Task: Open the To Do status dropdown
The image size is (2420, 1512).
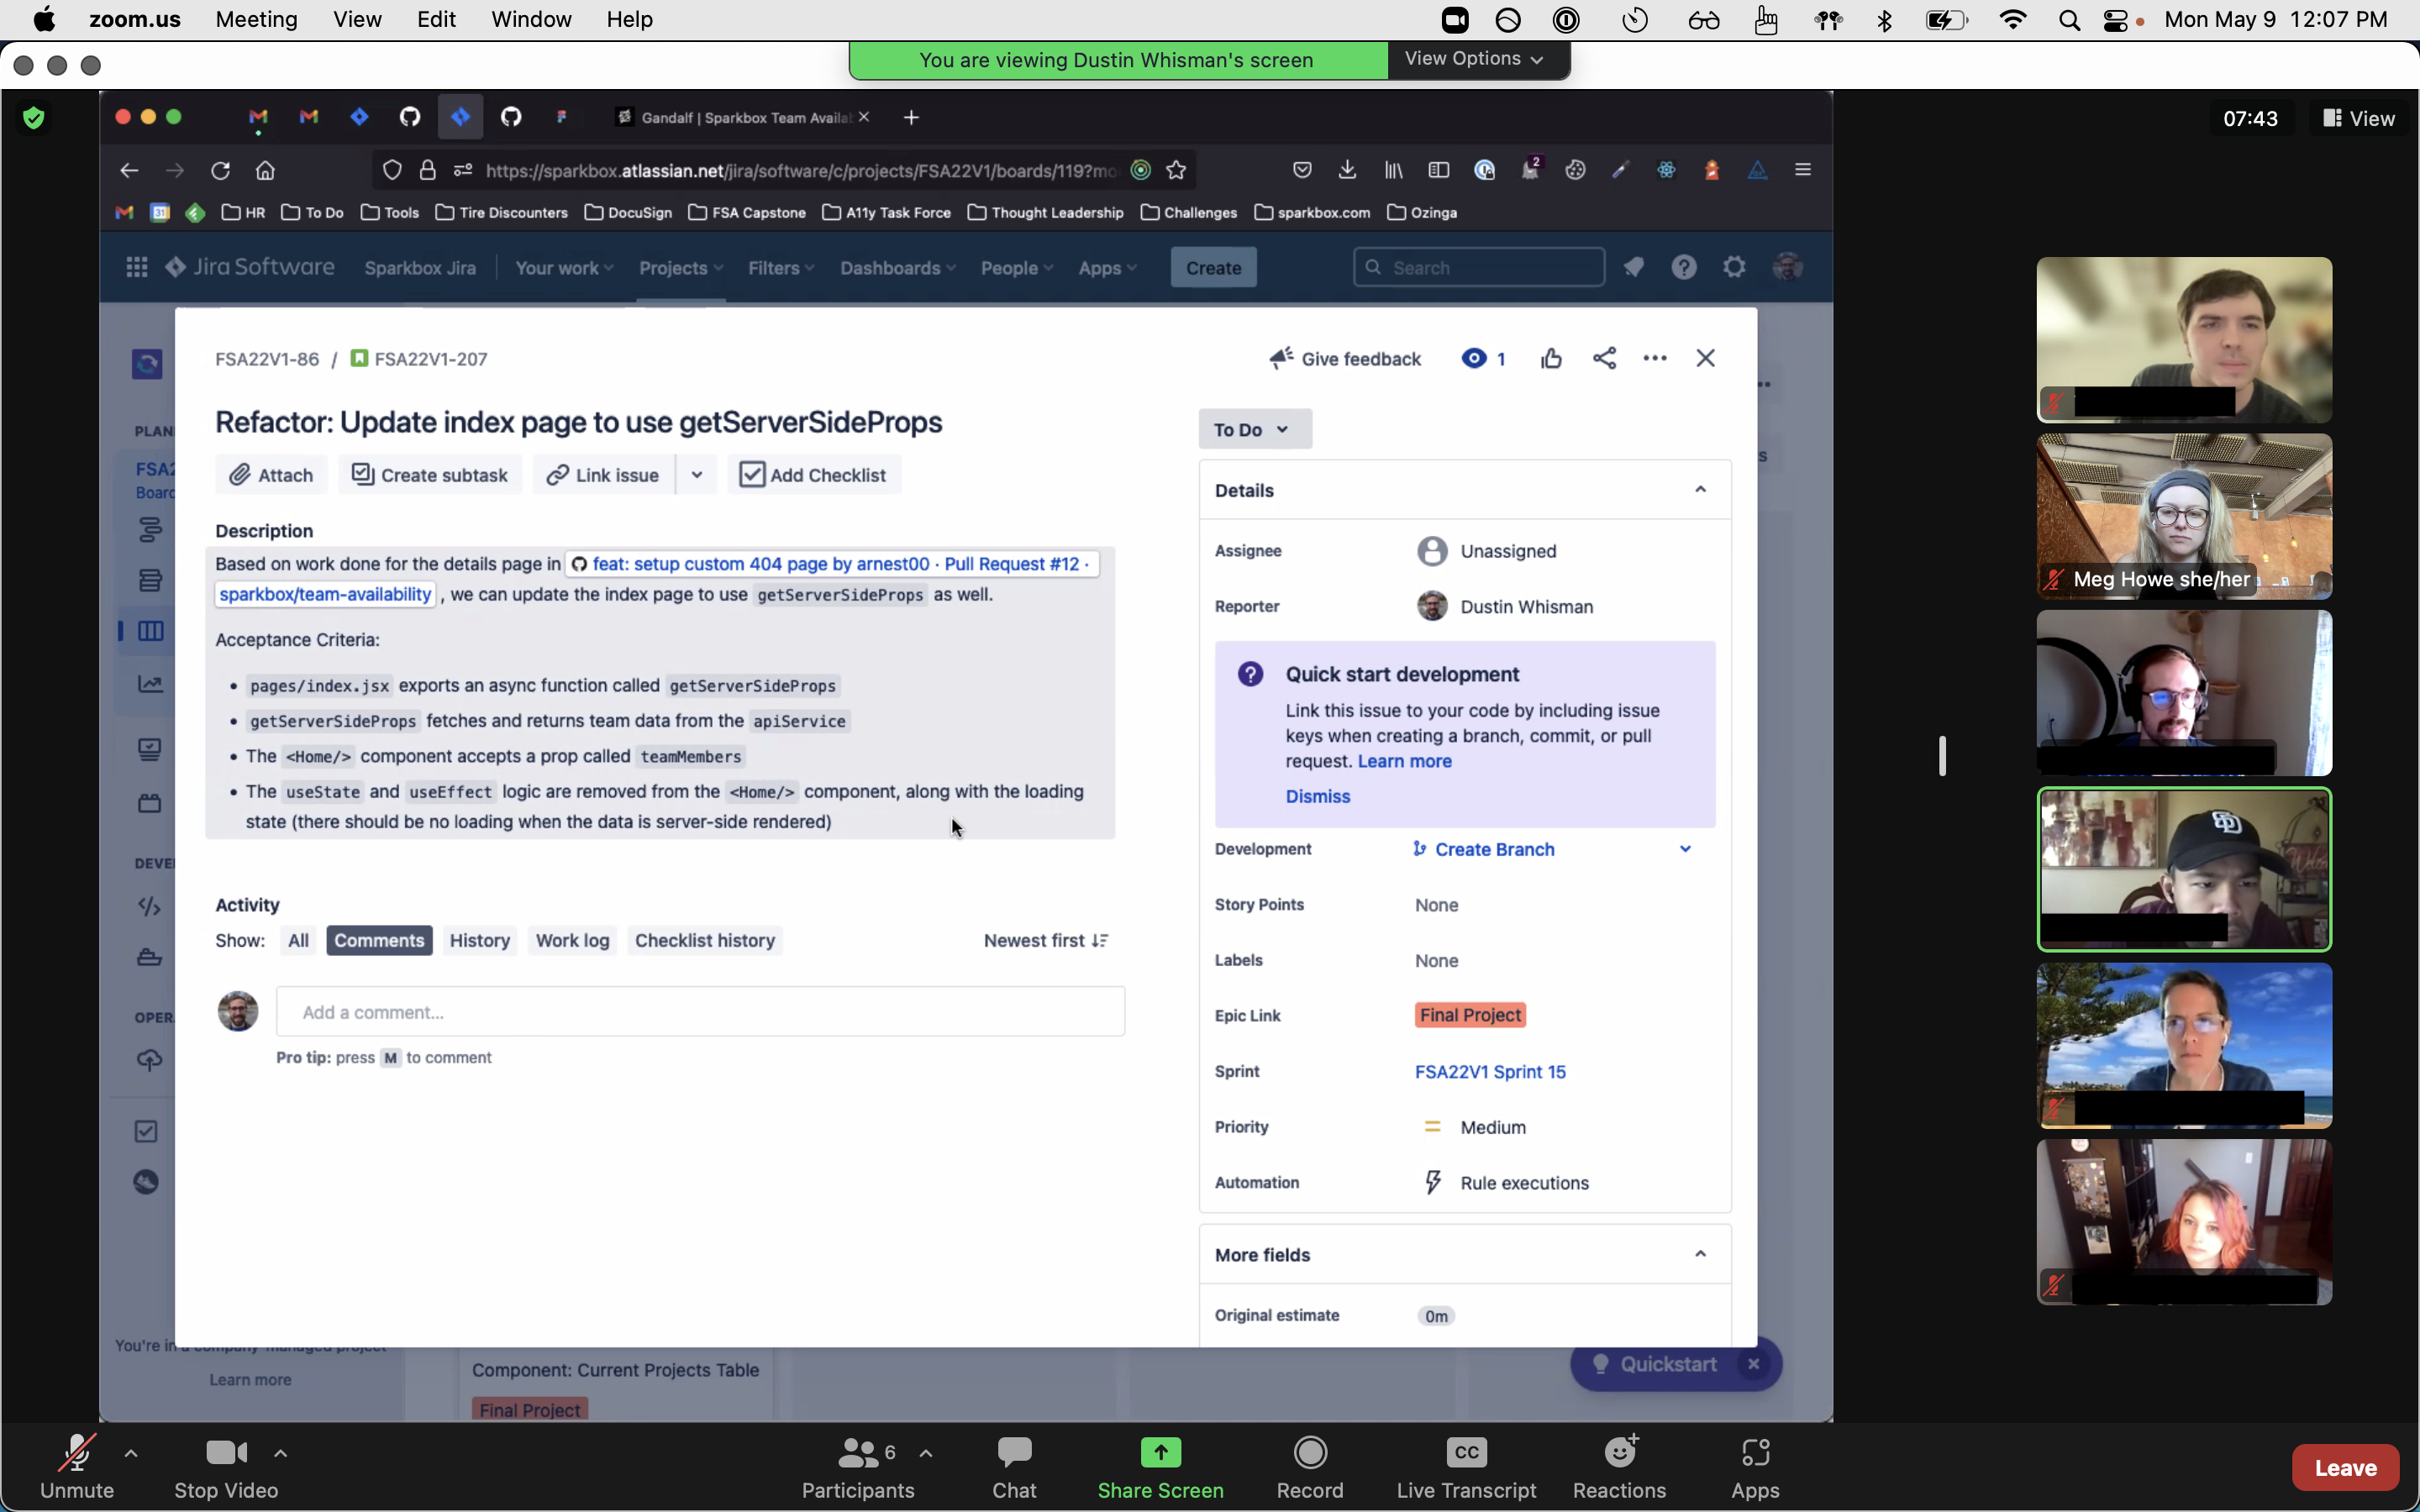Action: pyautogui.click(x=1254, y=429)
